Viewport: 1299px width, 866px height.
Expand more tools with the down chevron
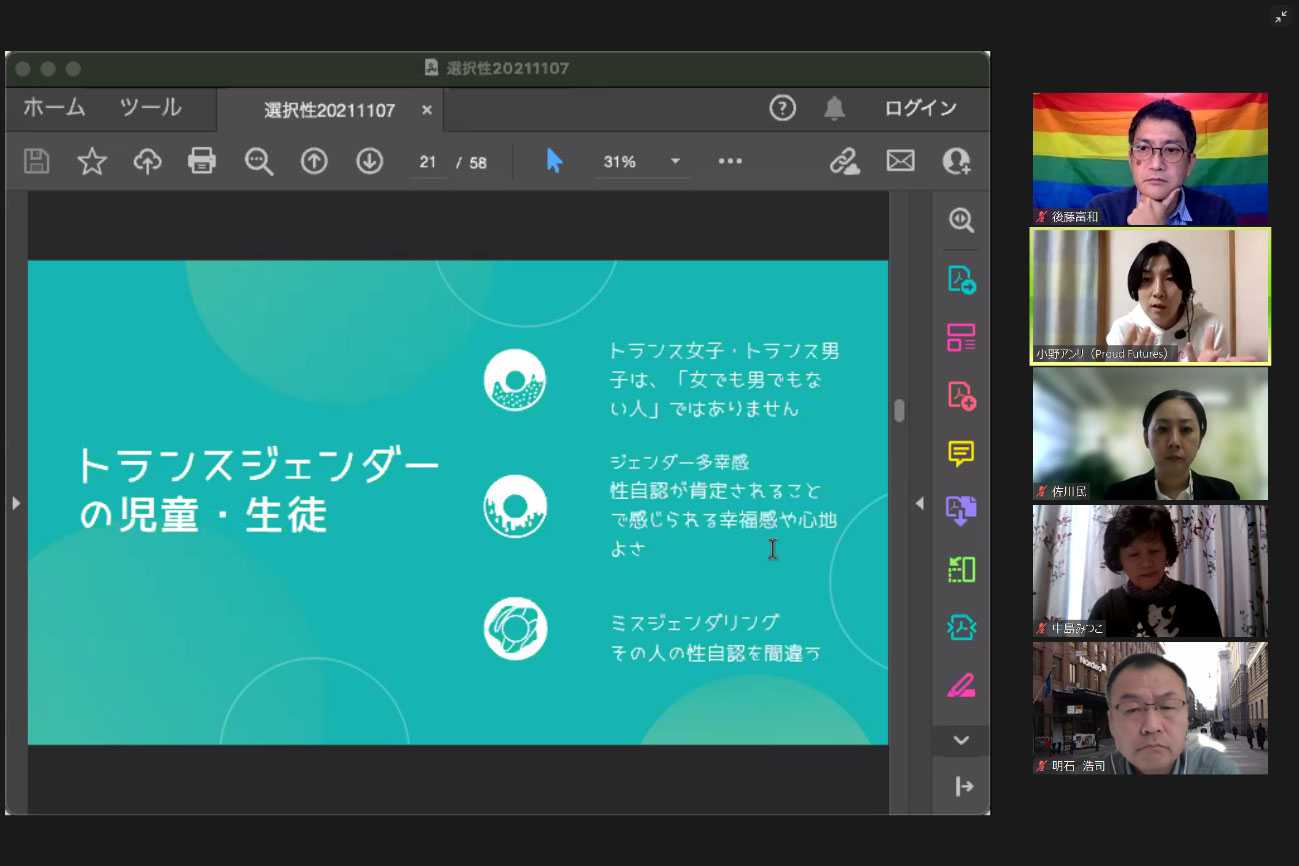point(961,740)
